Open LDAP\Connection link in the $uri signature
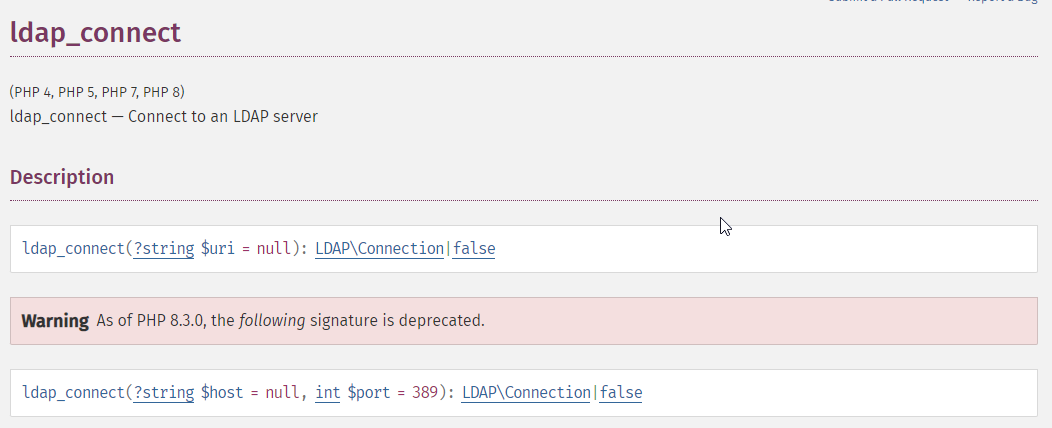 (x=379, y=249)
